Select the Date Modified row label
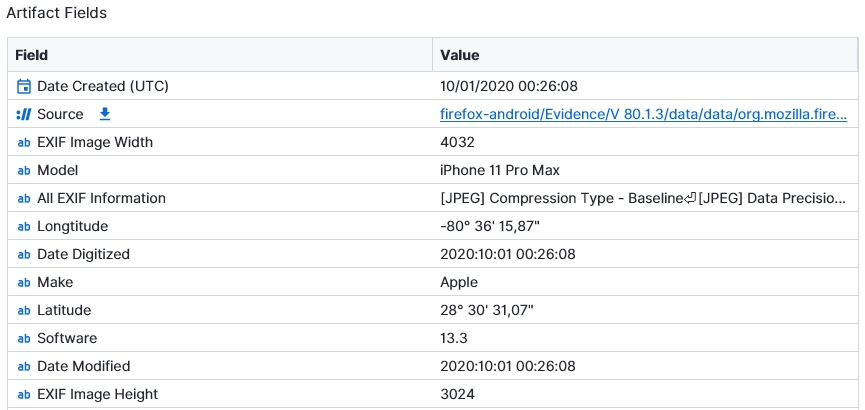This screenshot has height=410, width=865. pyautogui.click(x=84, y=366)
